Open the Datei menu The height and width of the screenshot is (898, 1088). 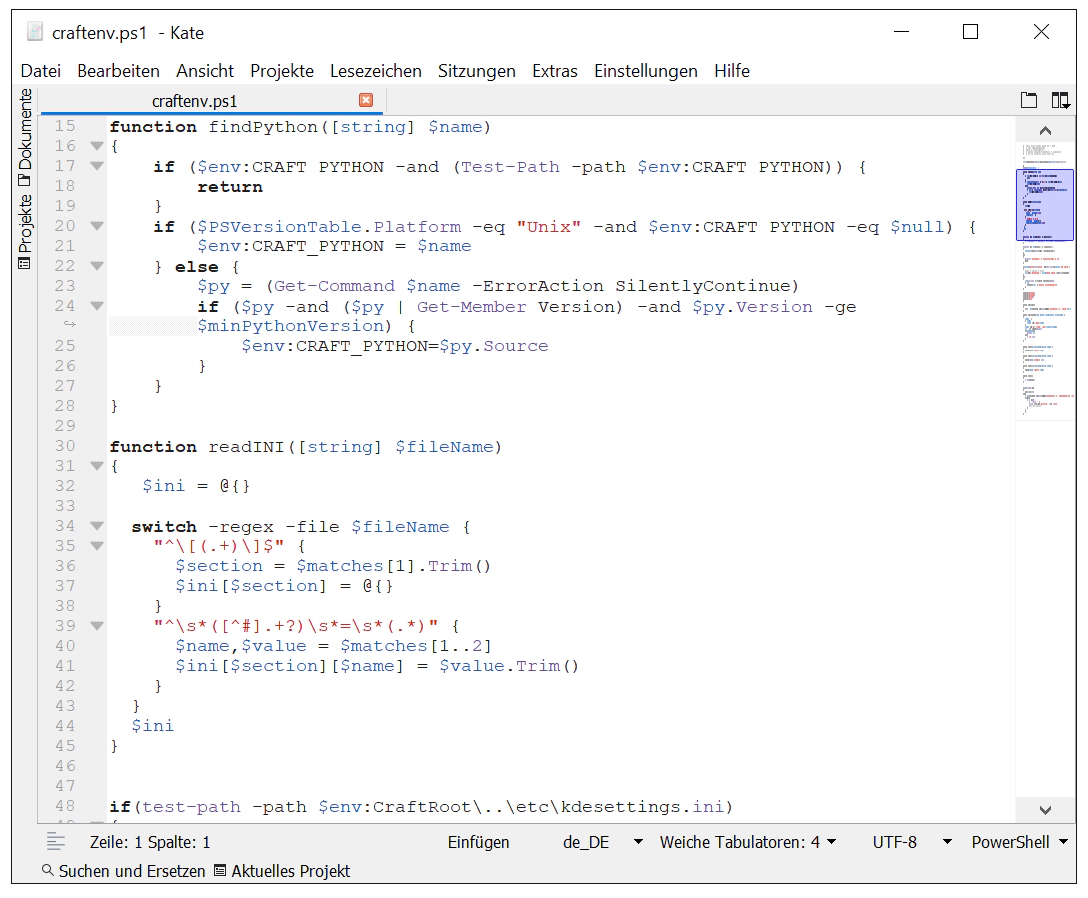40,71
